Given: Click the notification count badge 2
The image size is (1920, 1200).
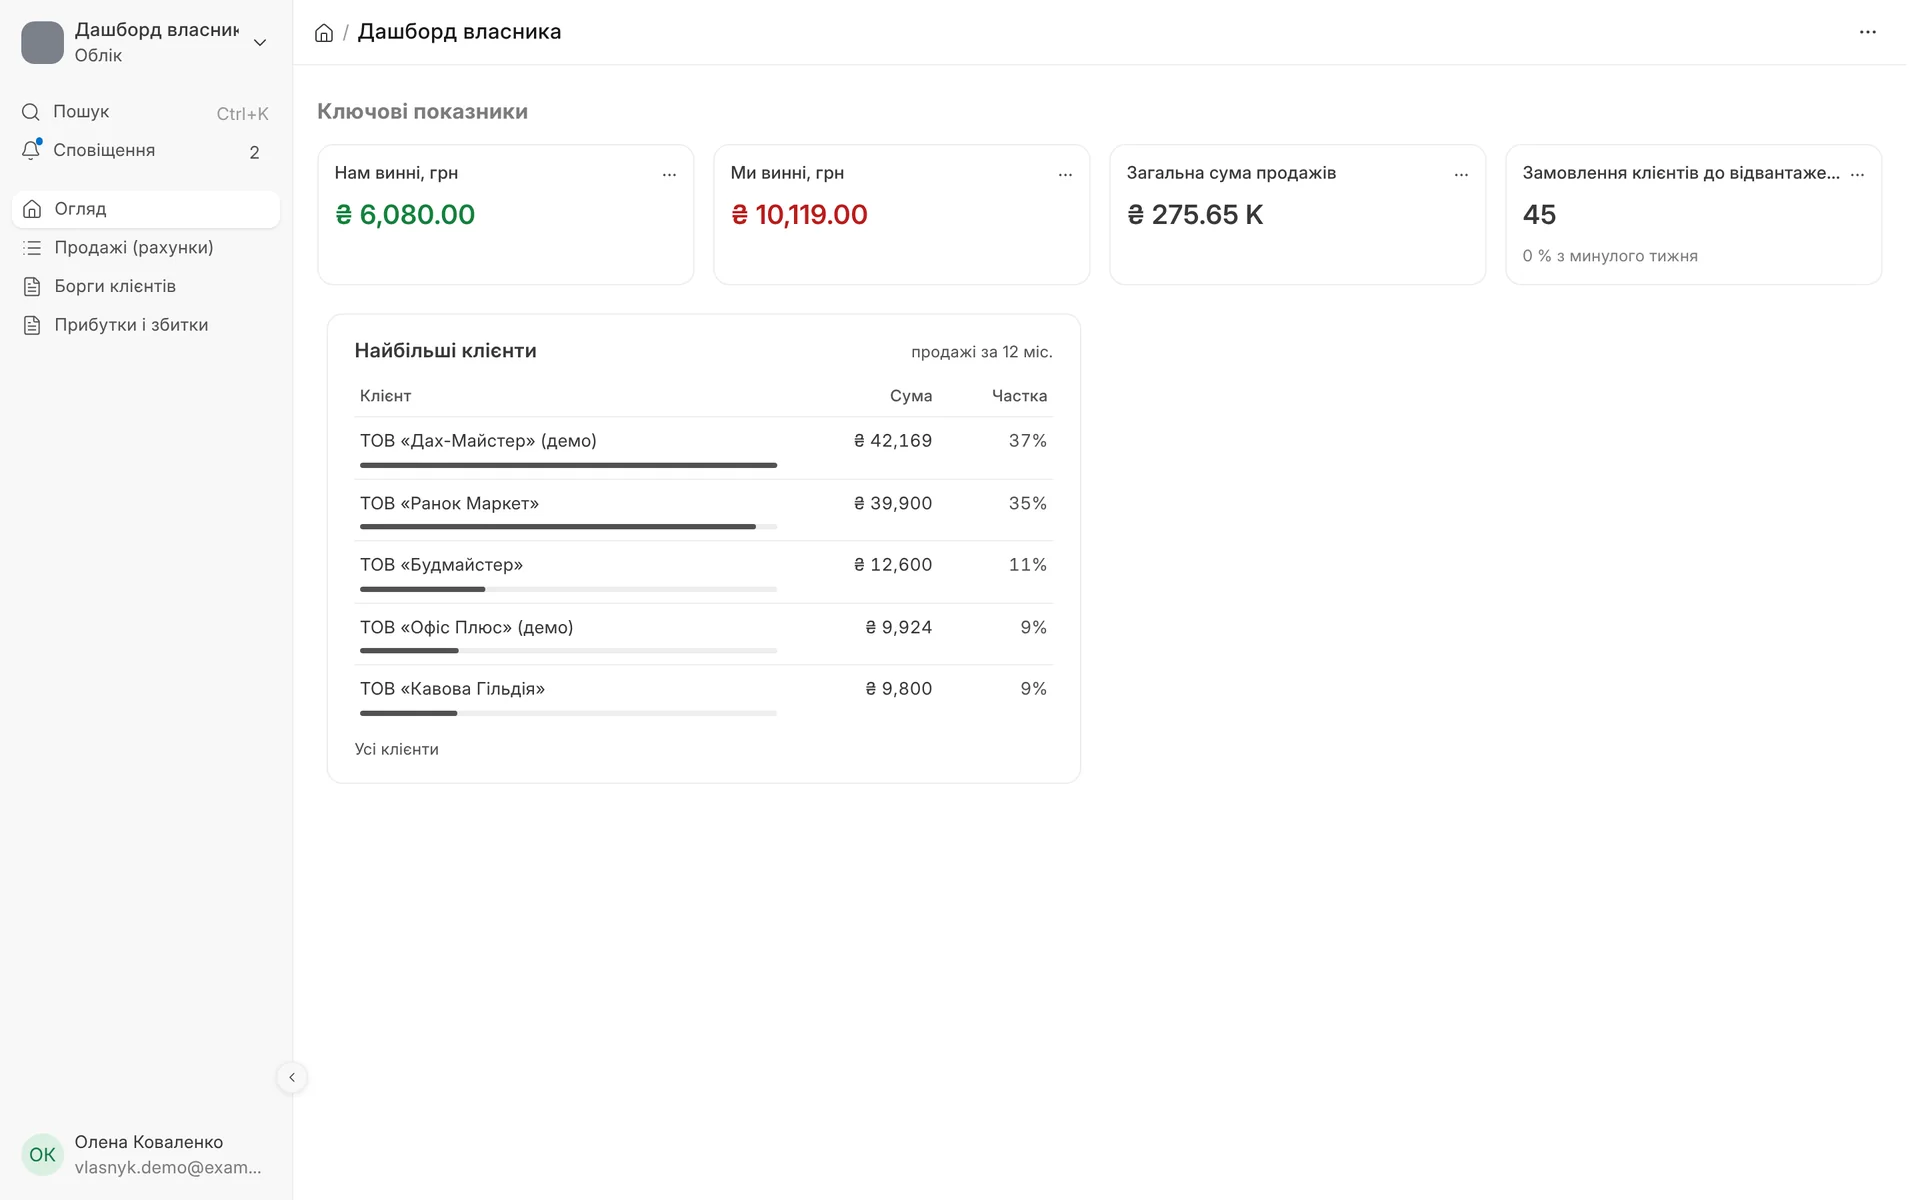Looking at the screenshot, I should pyautogui.click(x=254, y=152).
